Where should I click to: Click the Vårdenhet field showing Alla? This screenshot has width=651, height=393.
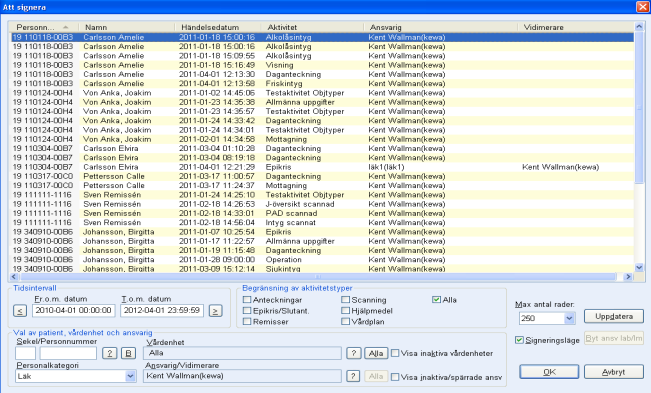[242, 353]
